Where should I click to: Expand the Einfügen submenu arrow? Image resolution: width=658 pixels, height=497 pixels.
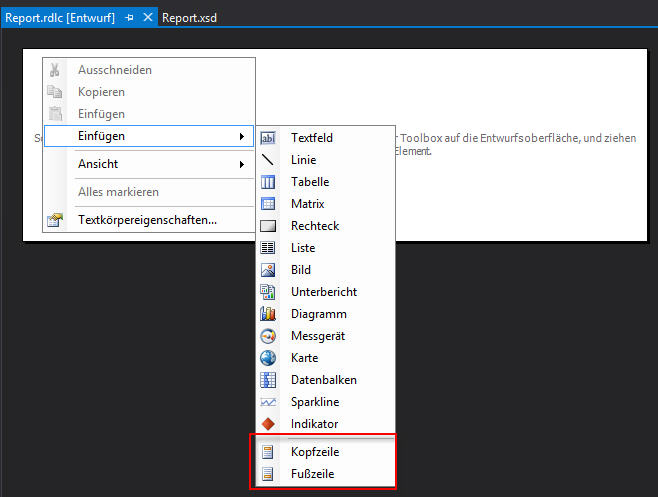tap(241, 136)
